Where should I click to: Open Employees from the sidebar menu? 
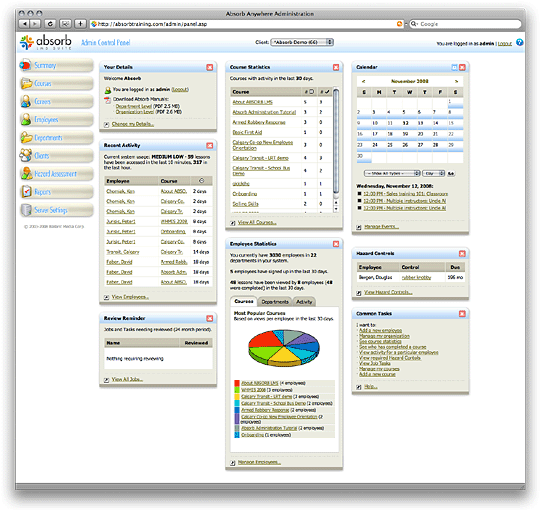56,119
